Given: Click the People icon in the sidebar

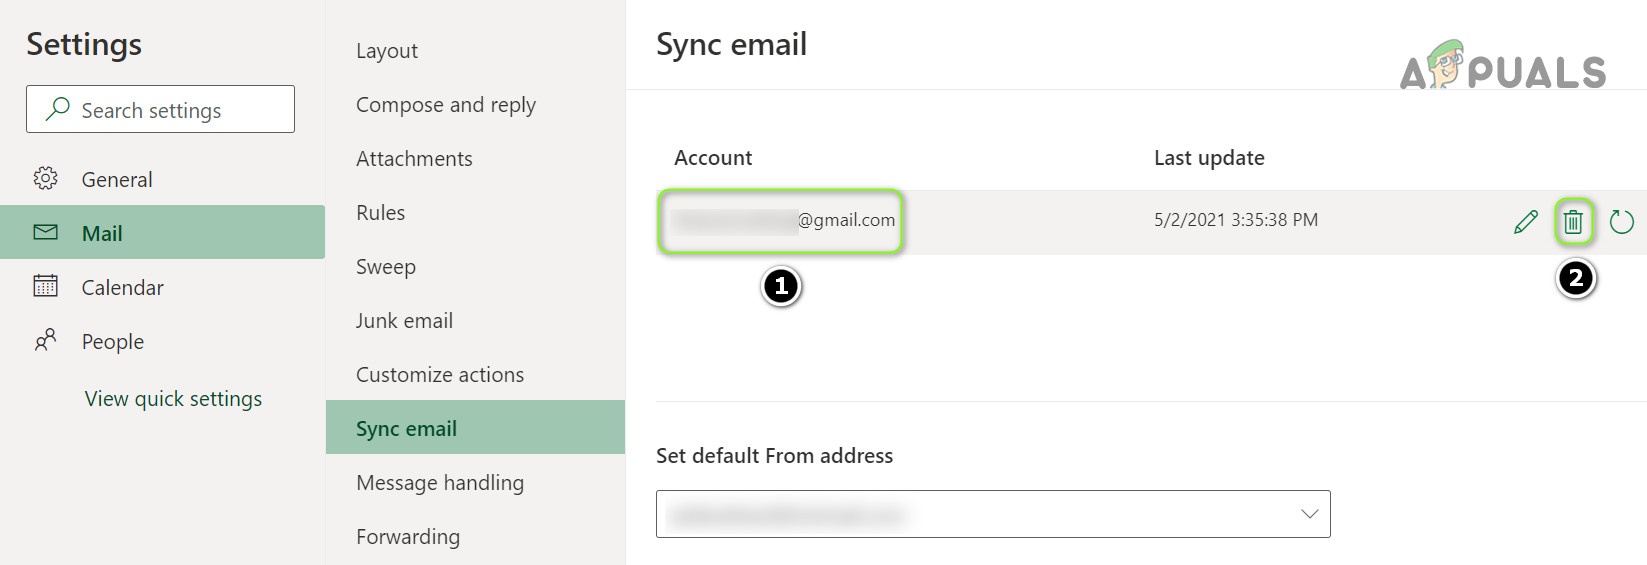Looking at the screenshot, I should [x=45, y=341].
